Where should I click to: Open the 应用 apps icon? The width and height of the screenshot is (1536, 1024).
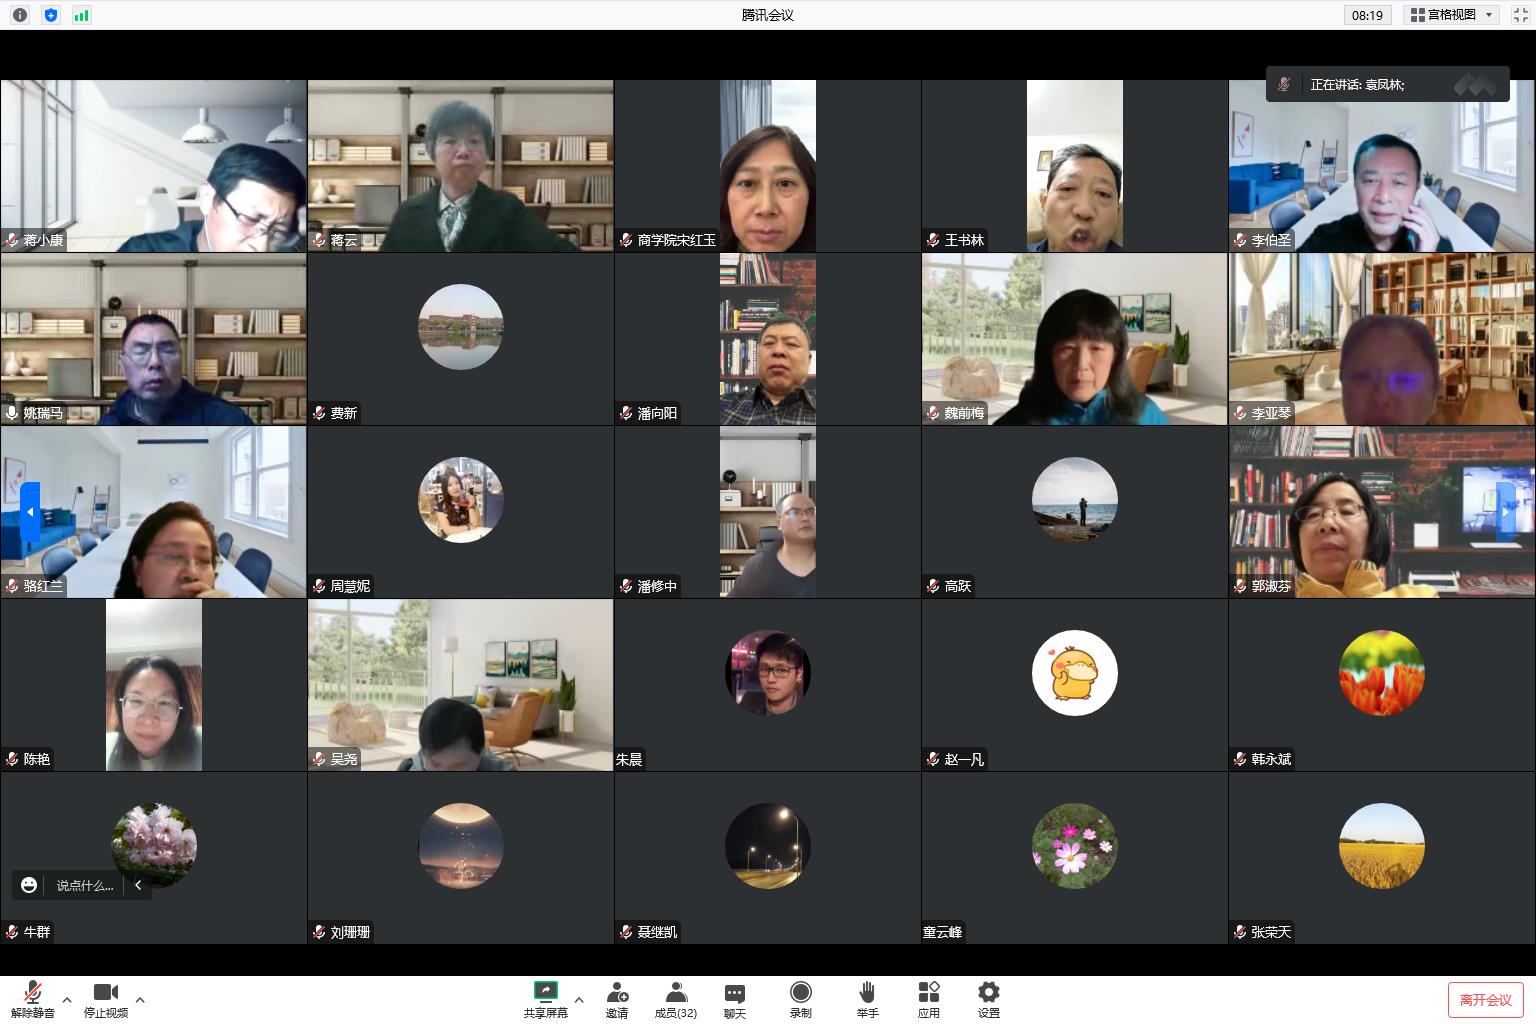tap(929, 999)
